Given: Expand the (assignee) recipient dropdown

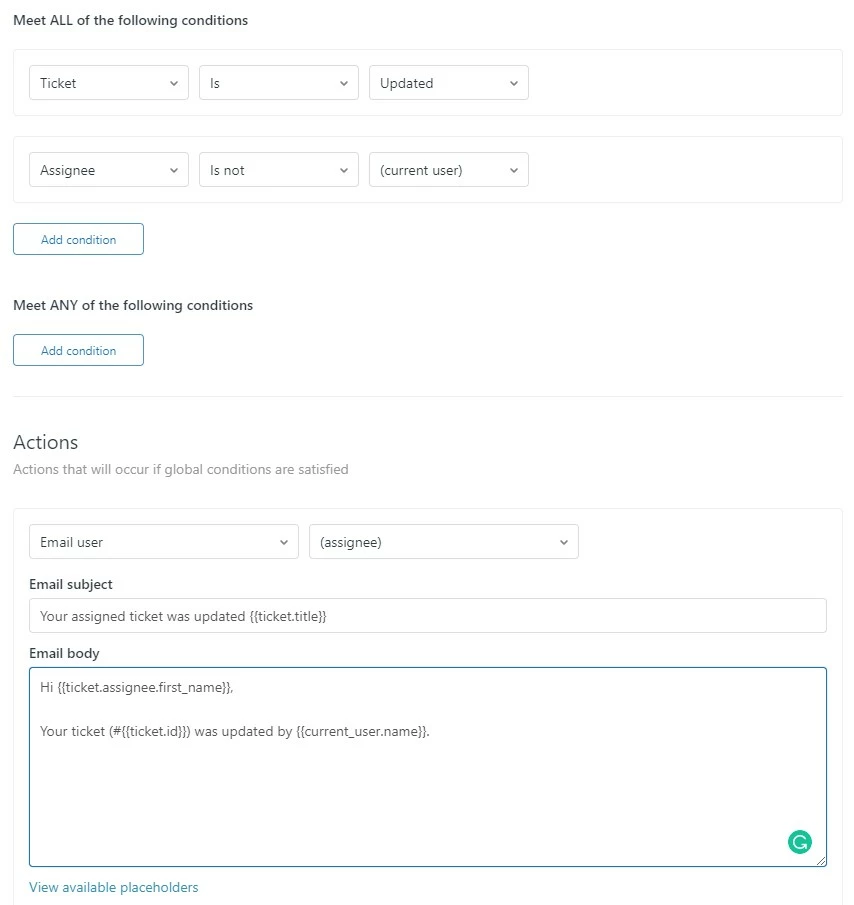Looking at the screenshot, I should (x=444, y=542).
